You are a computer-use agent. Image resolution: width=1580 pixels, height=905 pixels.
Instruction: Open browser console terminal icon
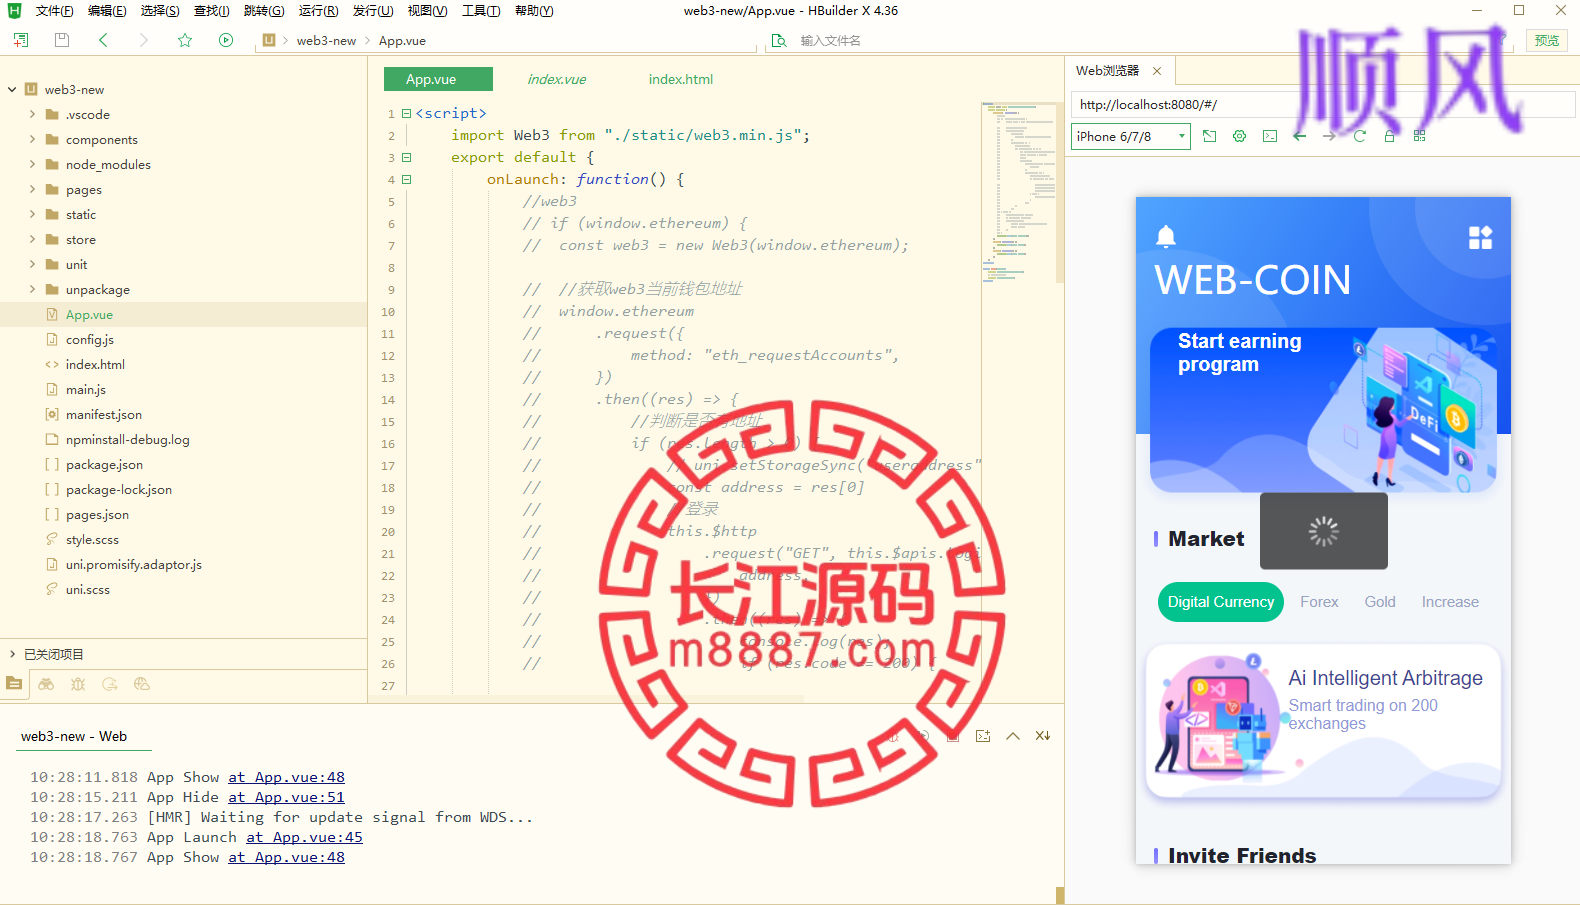(x=1270, y=136)
